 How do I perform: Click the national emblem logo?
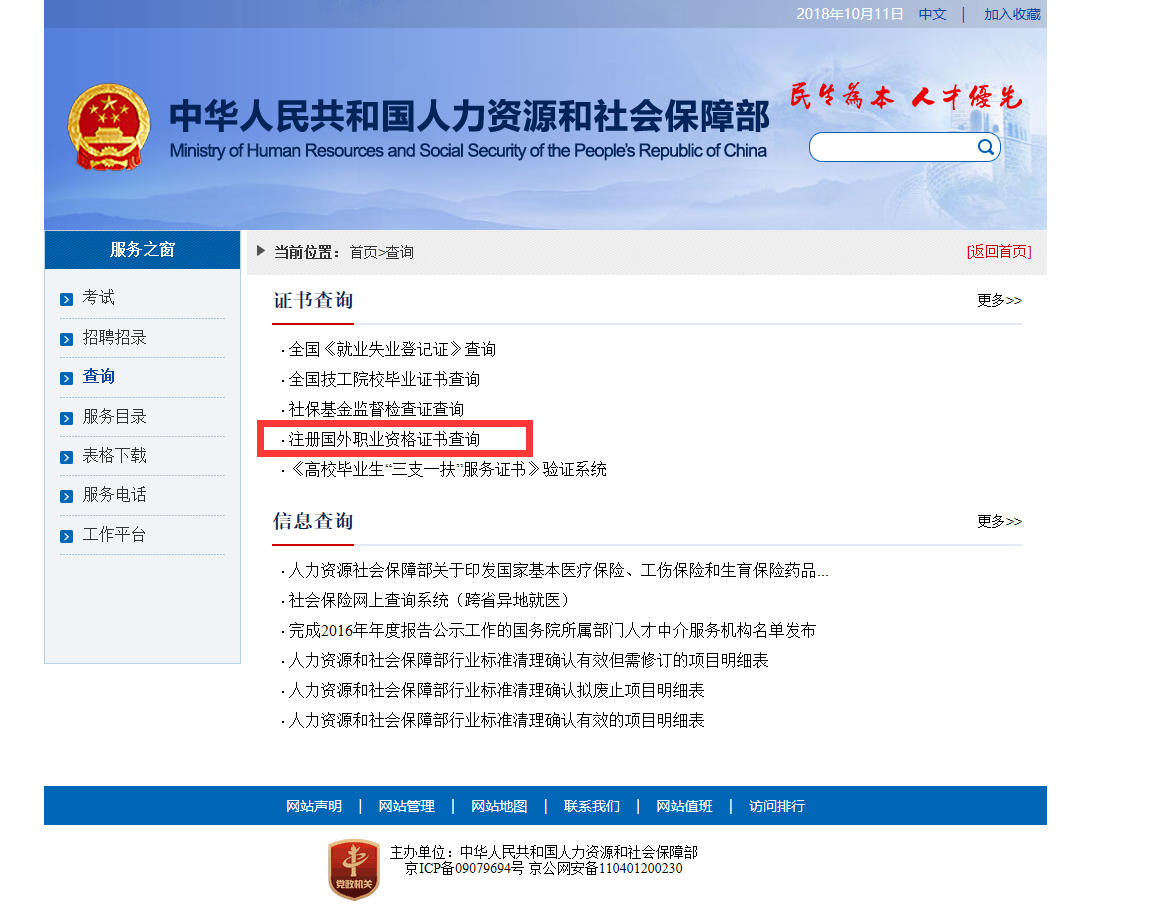108,126
